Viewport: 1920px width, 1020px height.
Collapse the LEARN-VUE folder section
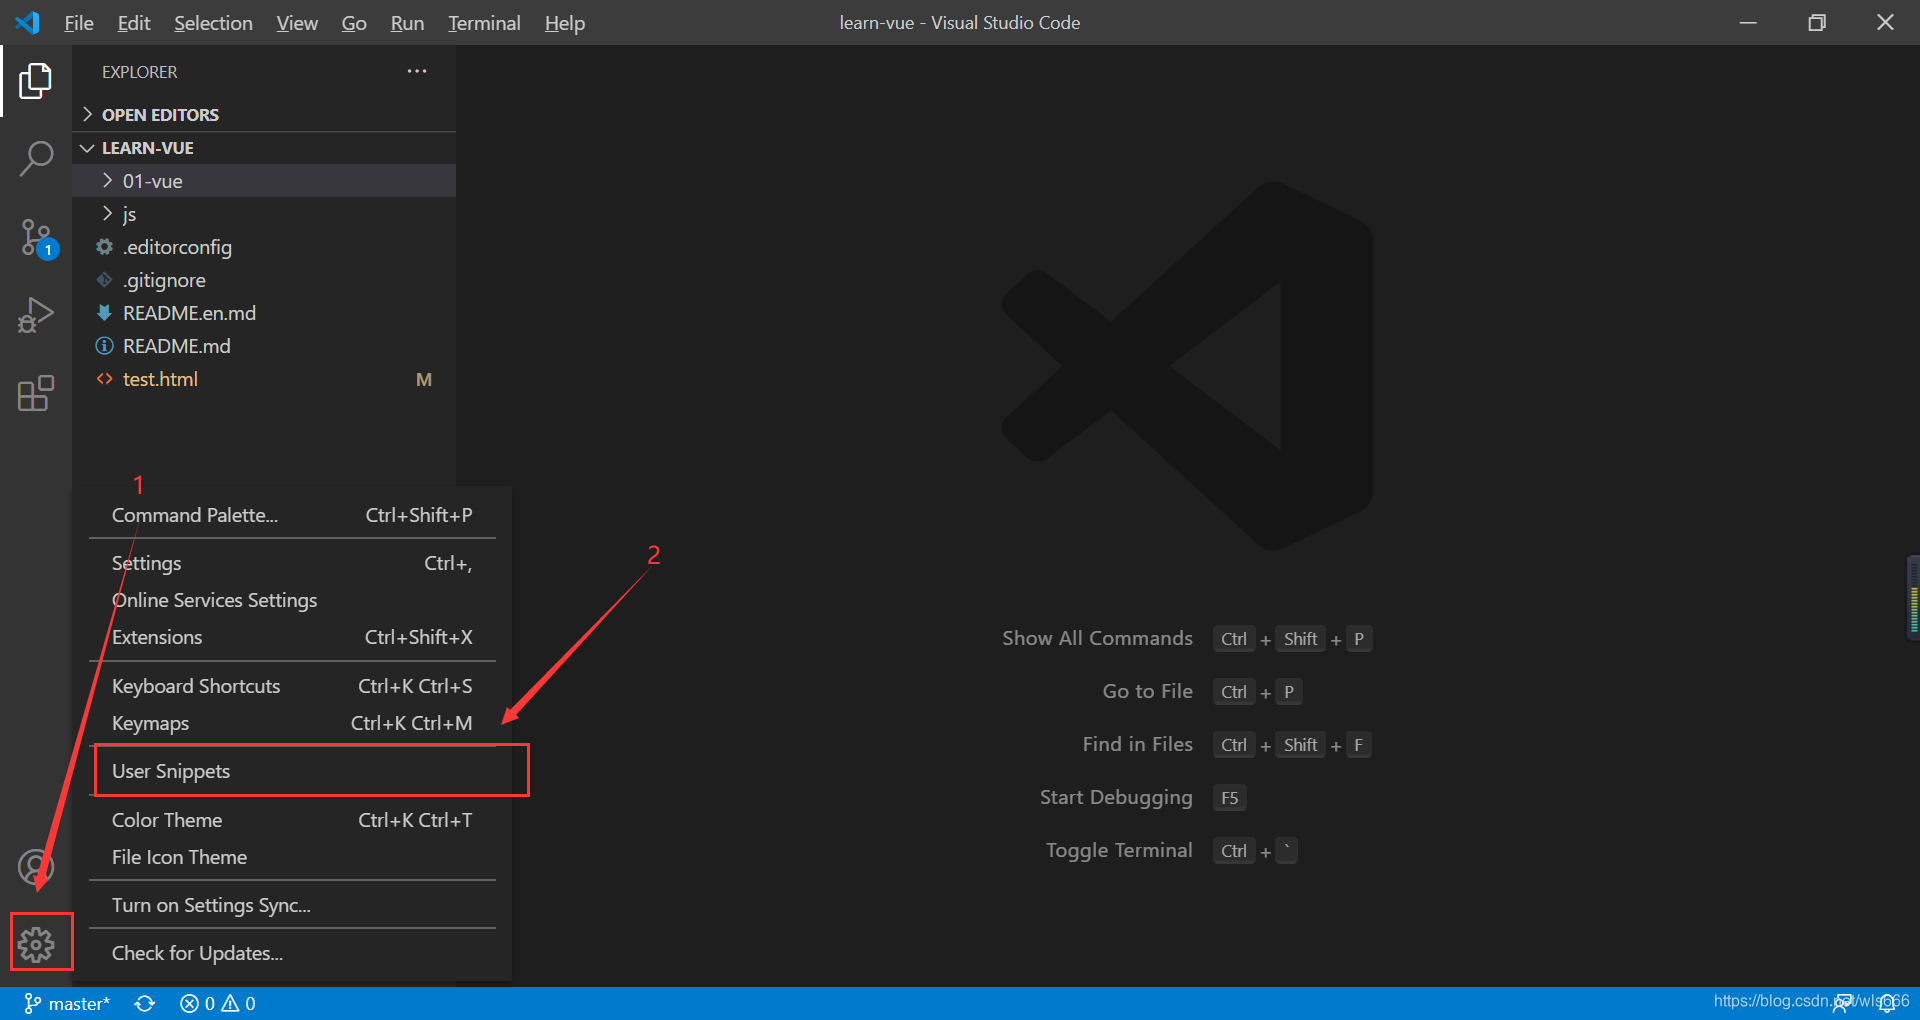[264, 148]
